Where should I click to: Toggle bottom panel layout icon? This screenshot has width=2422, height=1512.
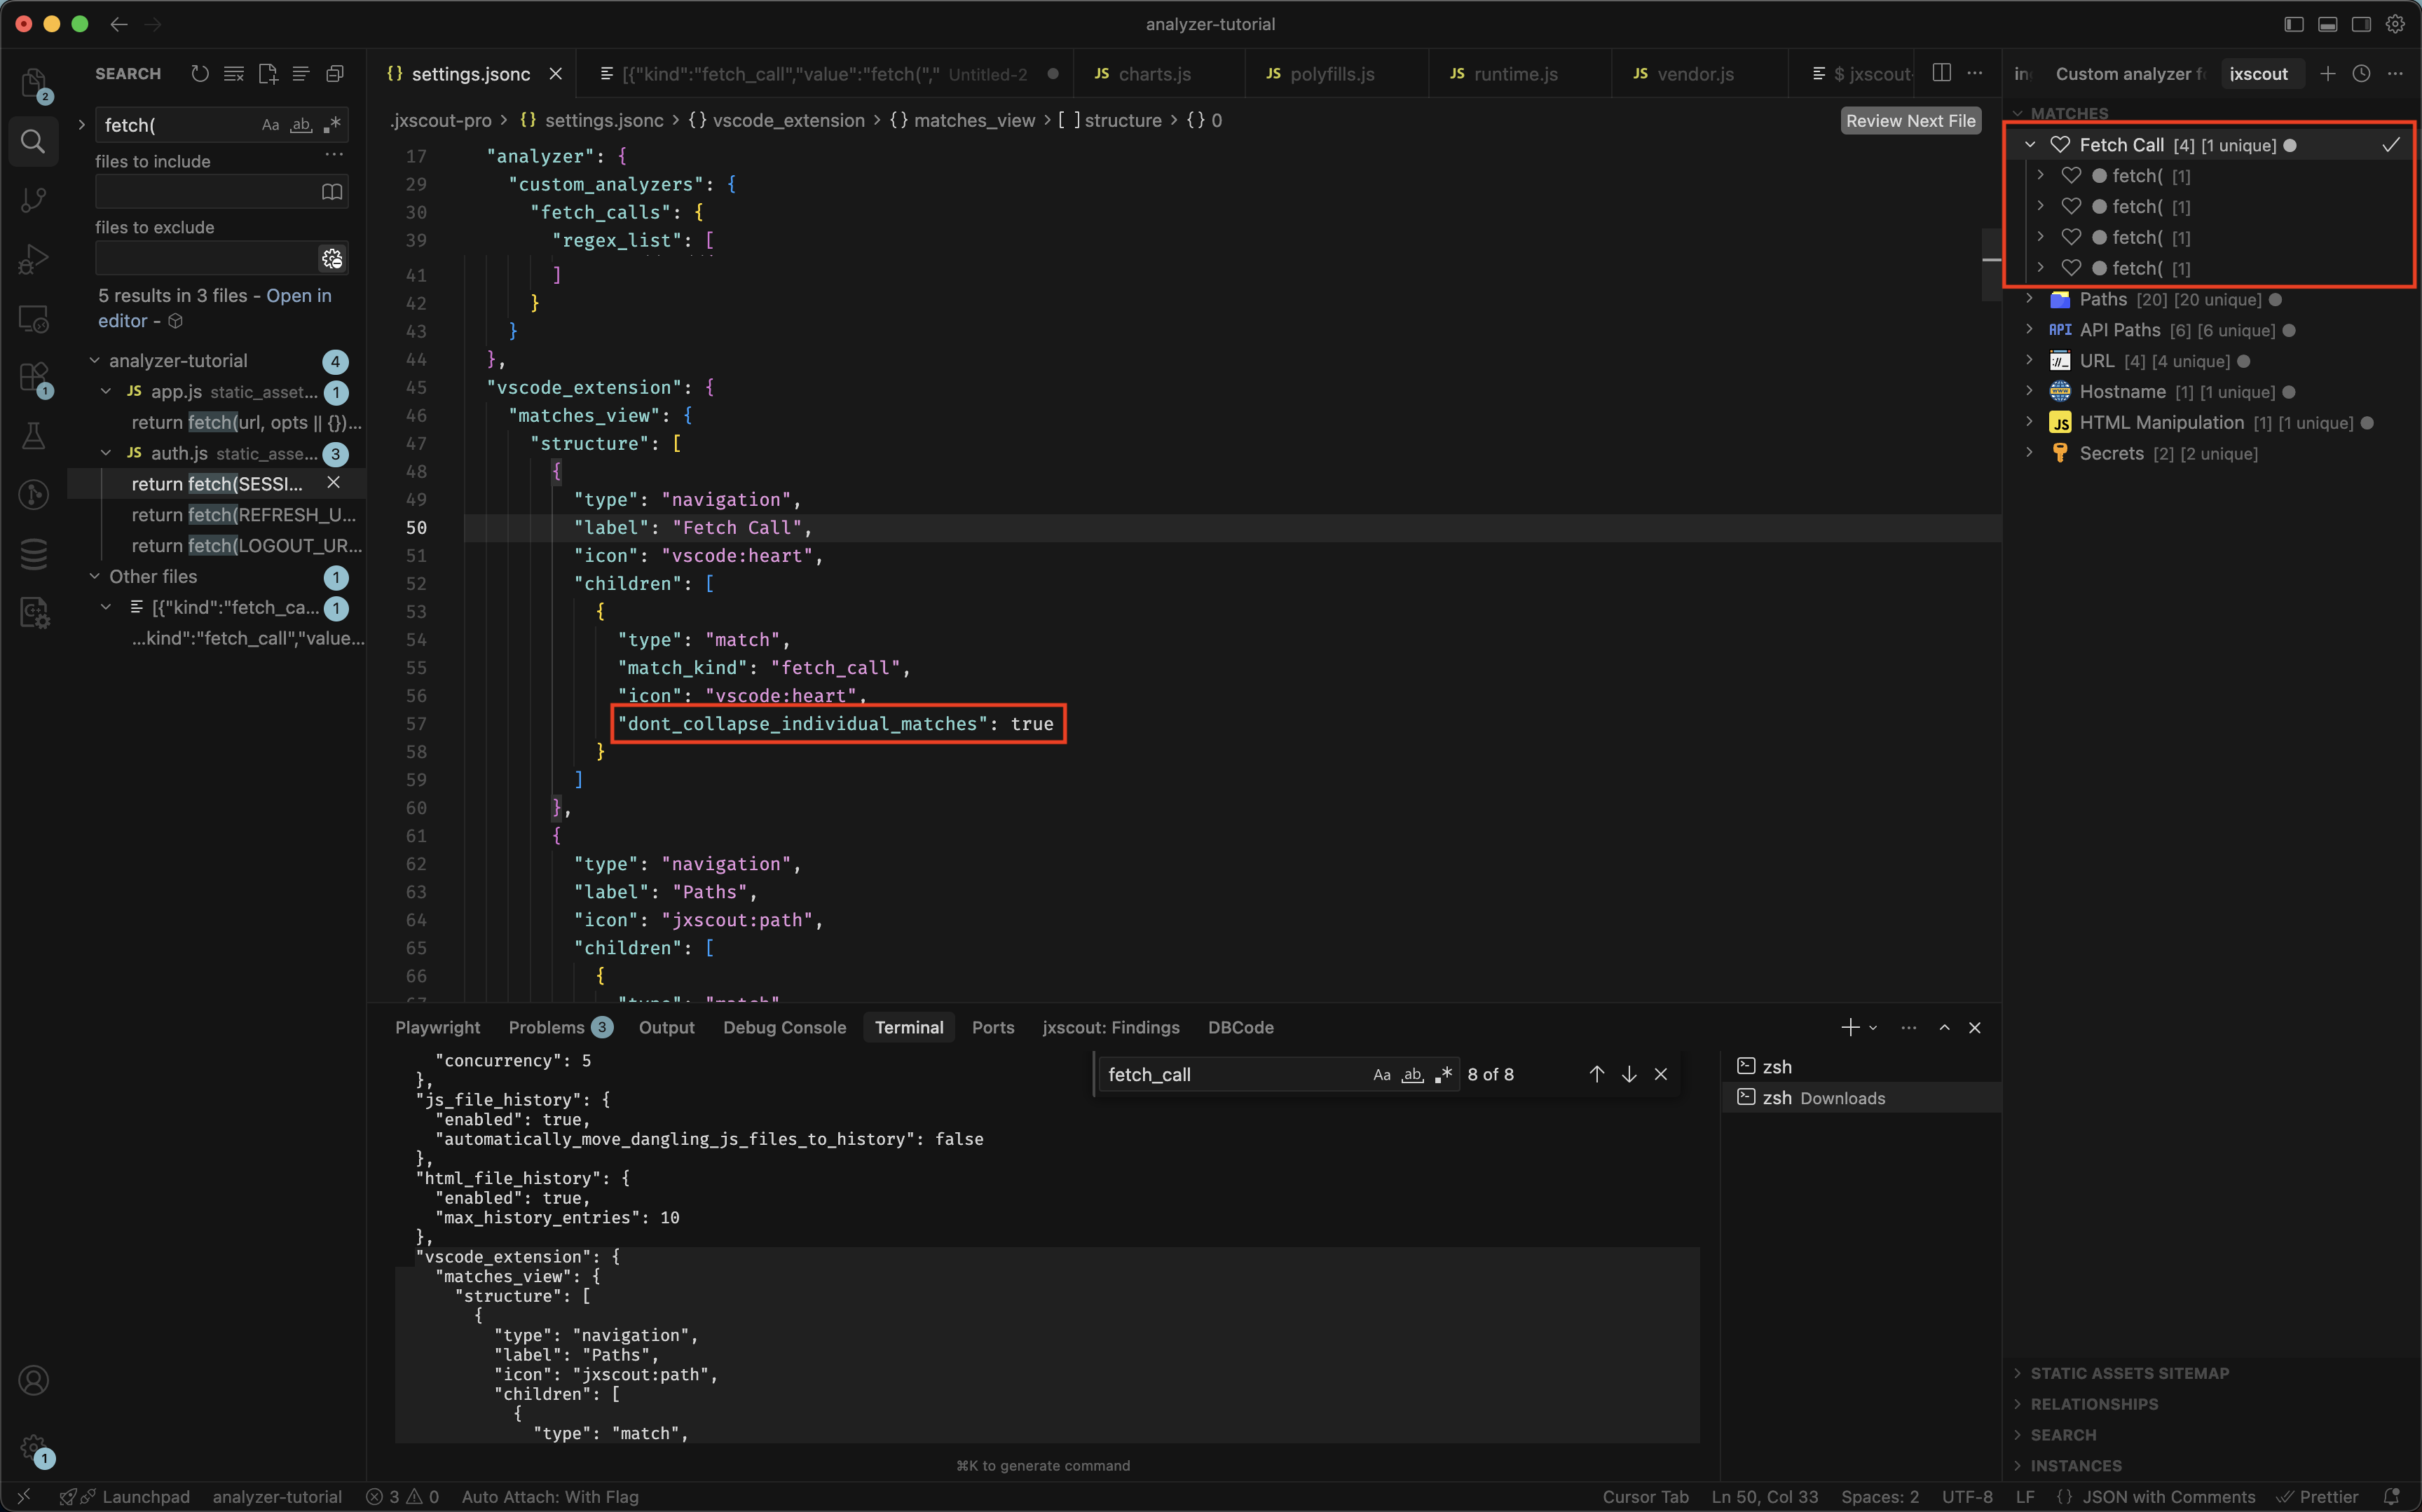[2328, 24]
